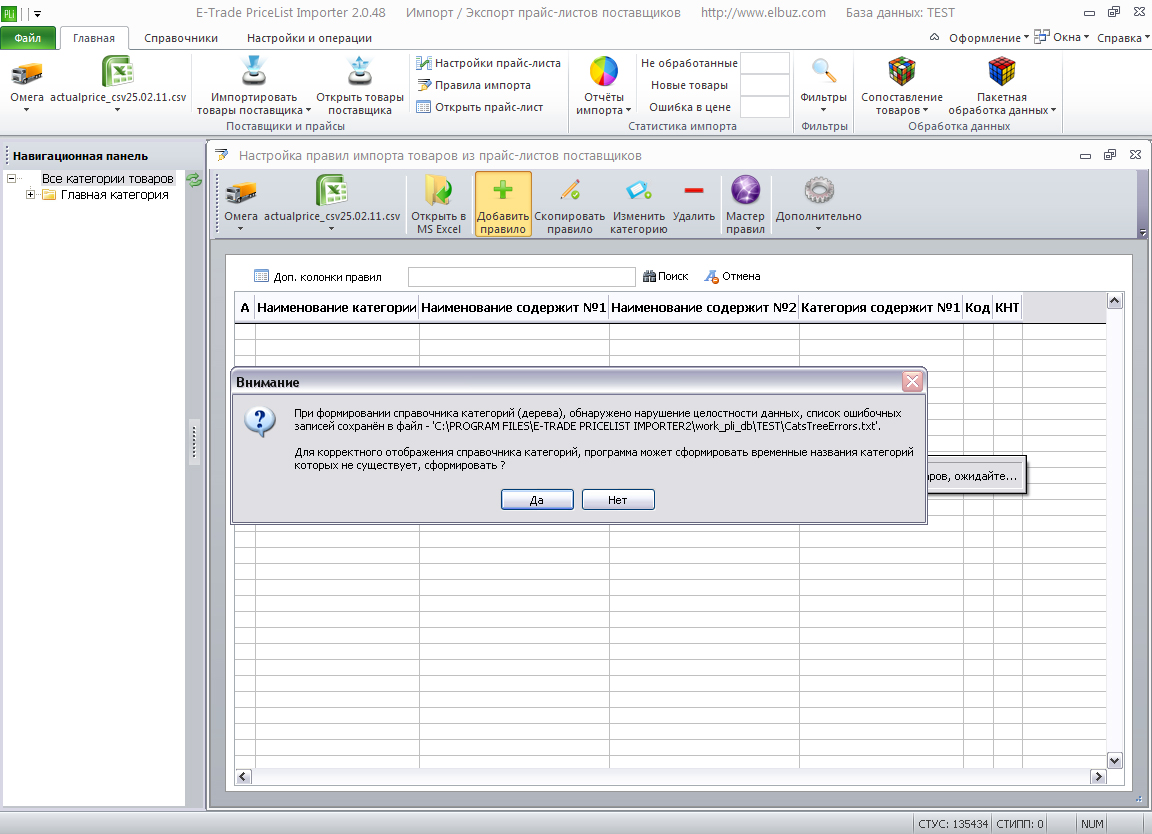Click Открыть прайс-лист in ribbon
This screenshot has width=1152, height=834.
point(480,107)
